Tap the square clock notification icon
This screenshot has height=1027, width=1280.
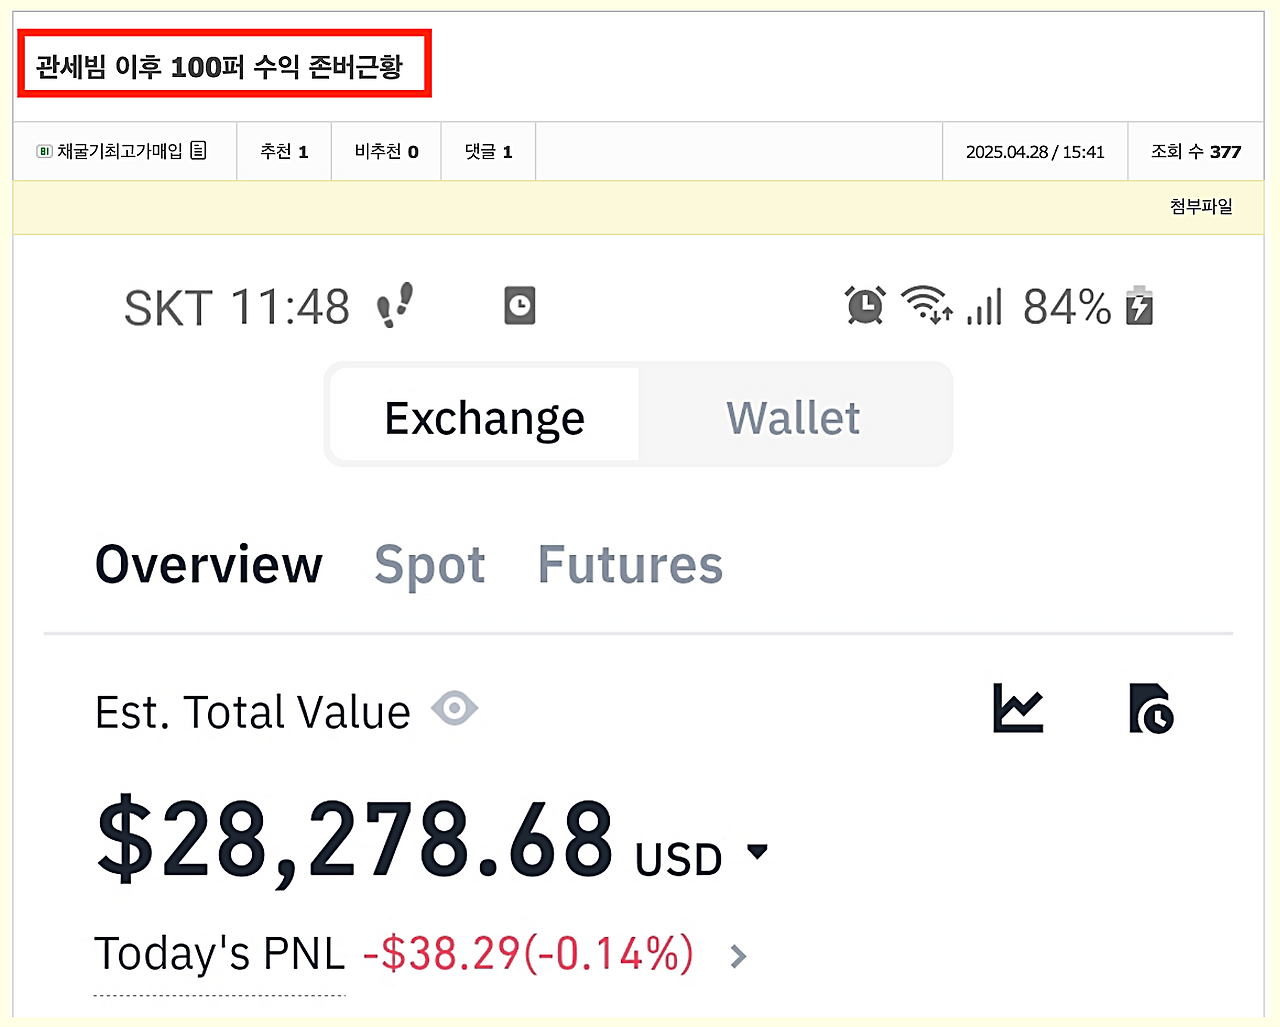point(519,305)
